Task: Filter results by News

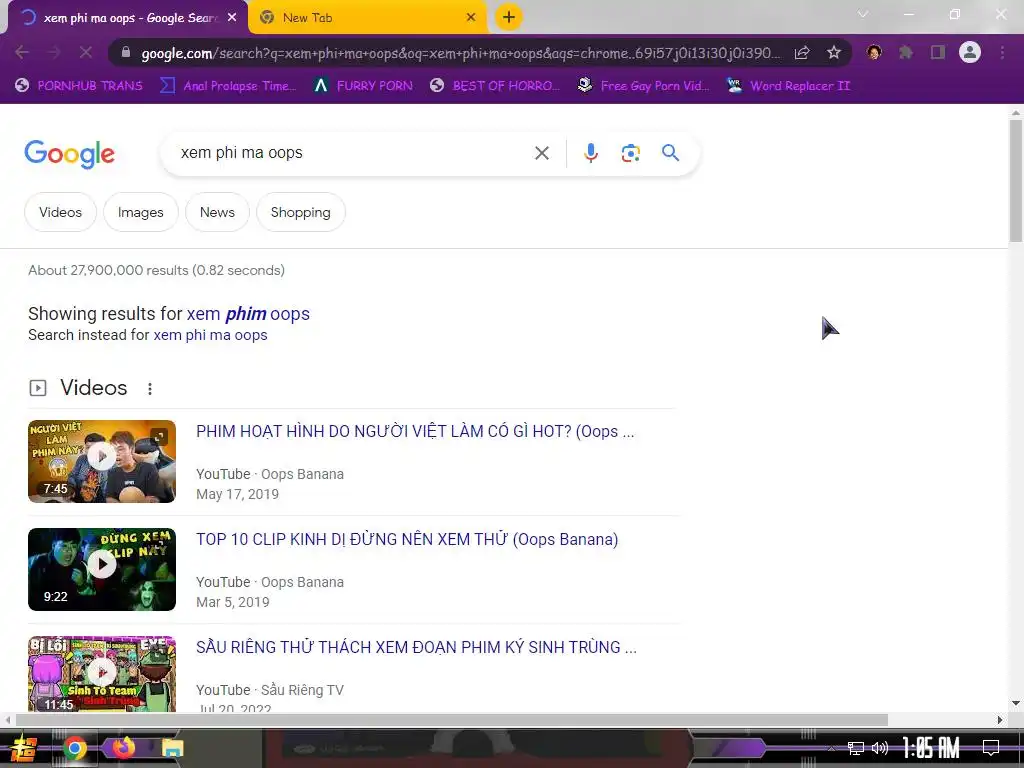Action: (217, 212)
